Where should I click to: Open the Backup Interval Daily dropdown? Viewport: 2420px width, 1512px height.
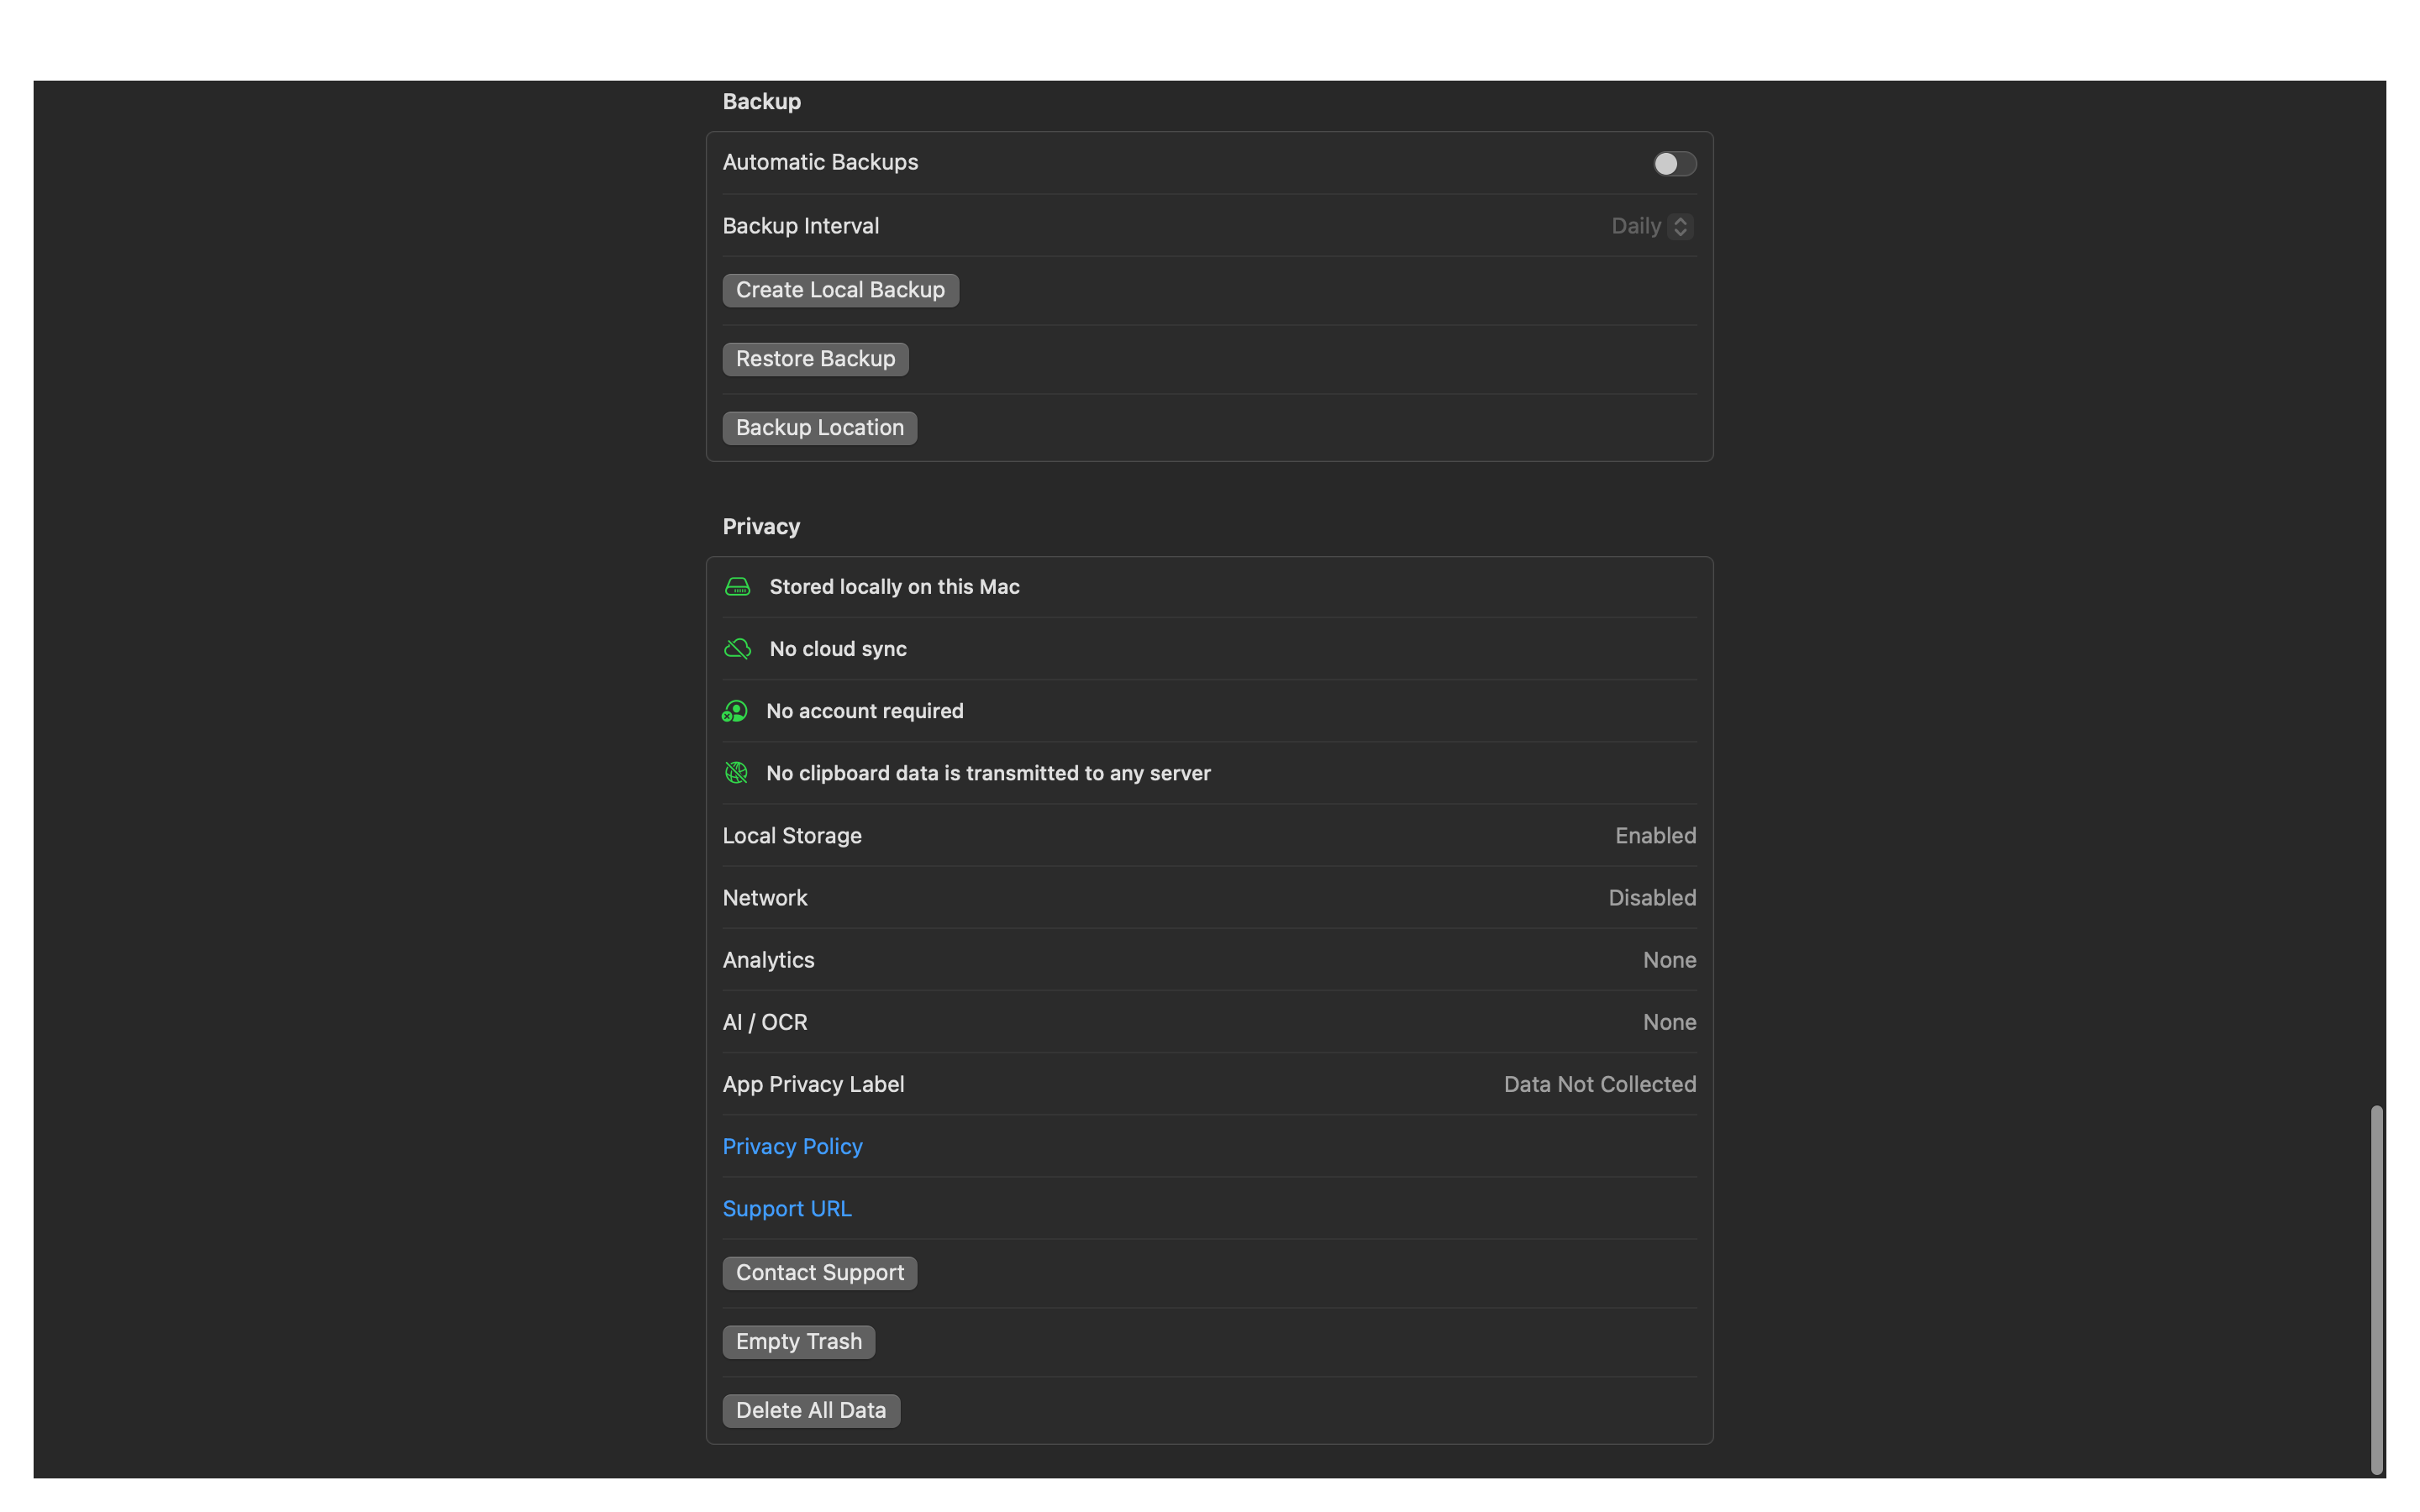coord(1651,226)
